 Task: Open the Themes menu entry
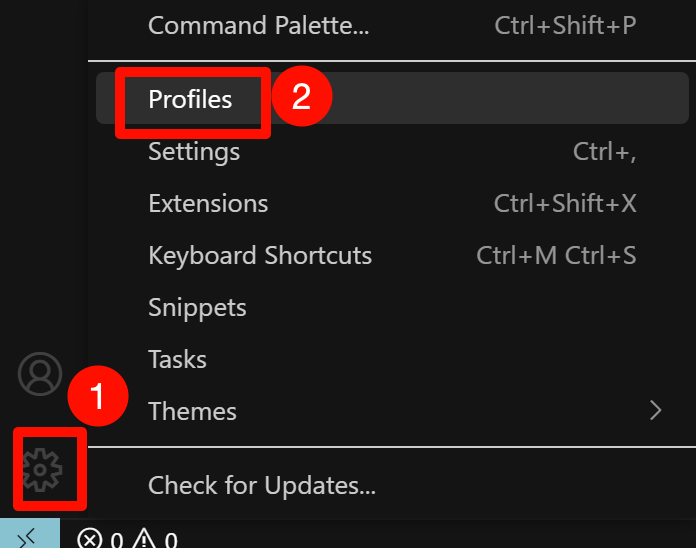(x=392, y=411)
